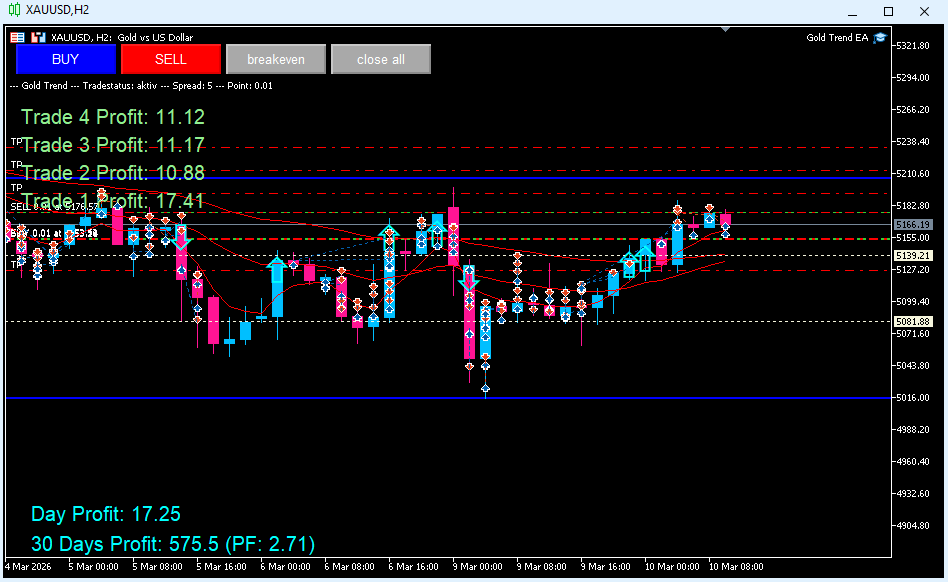Image resolution: width=948 pixels, height=582 pixels.
Task: Click the red SELL button
Action: pyautogui.click(x=171, y=59)
